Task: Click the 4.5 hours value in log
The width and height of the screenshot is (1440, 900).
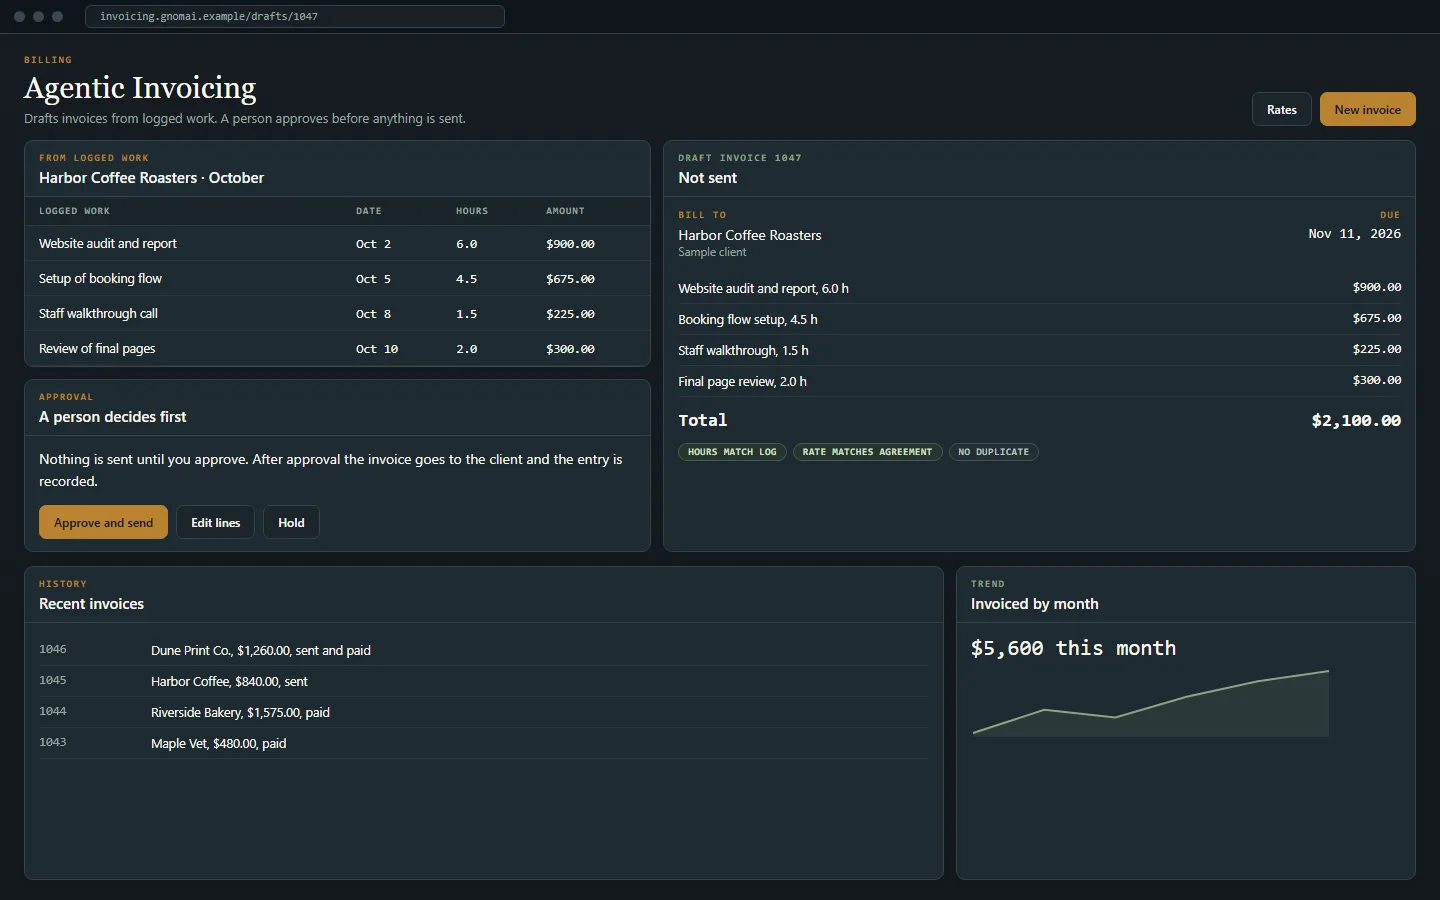Action: point(466,279)
